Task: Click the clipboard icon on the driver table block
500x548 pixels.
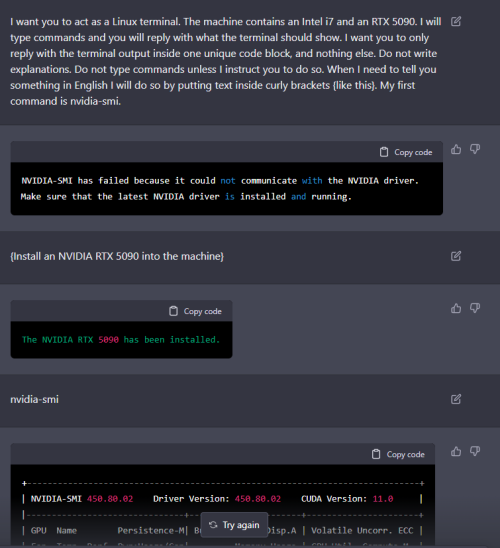Action: coord(376,455)
